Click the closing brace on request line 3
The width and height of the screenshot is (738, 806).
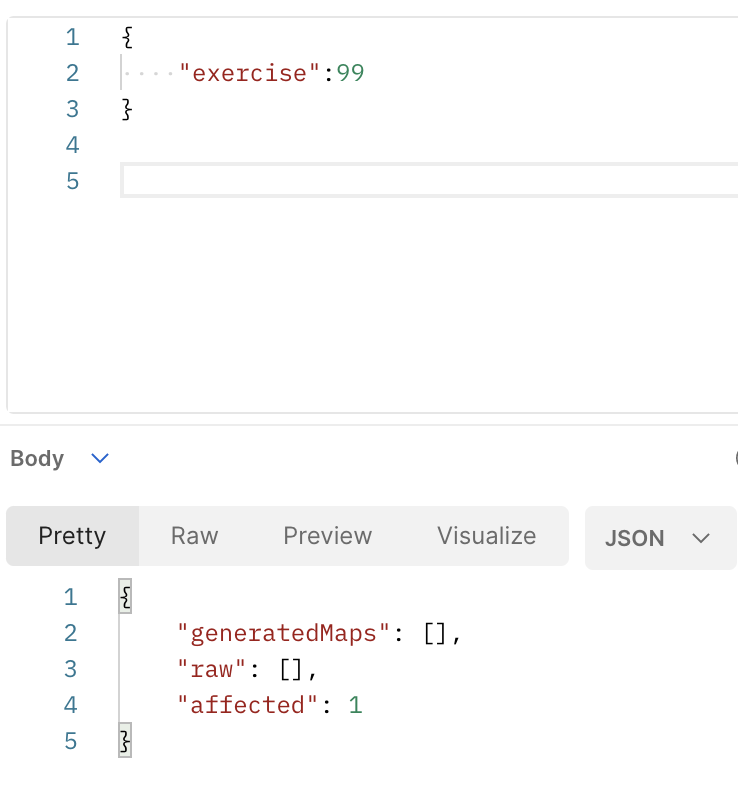127,109
